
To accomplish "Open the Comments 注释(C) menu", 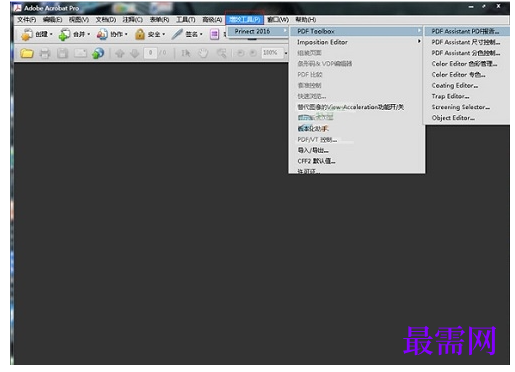I will [132, 20].
